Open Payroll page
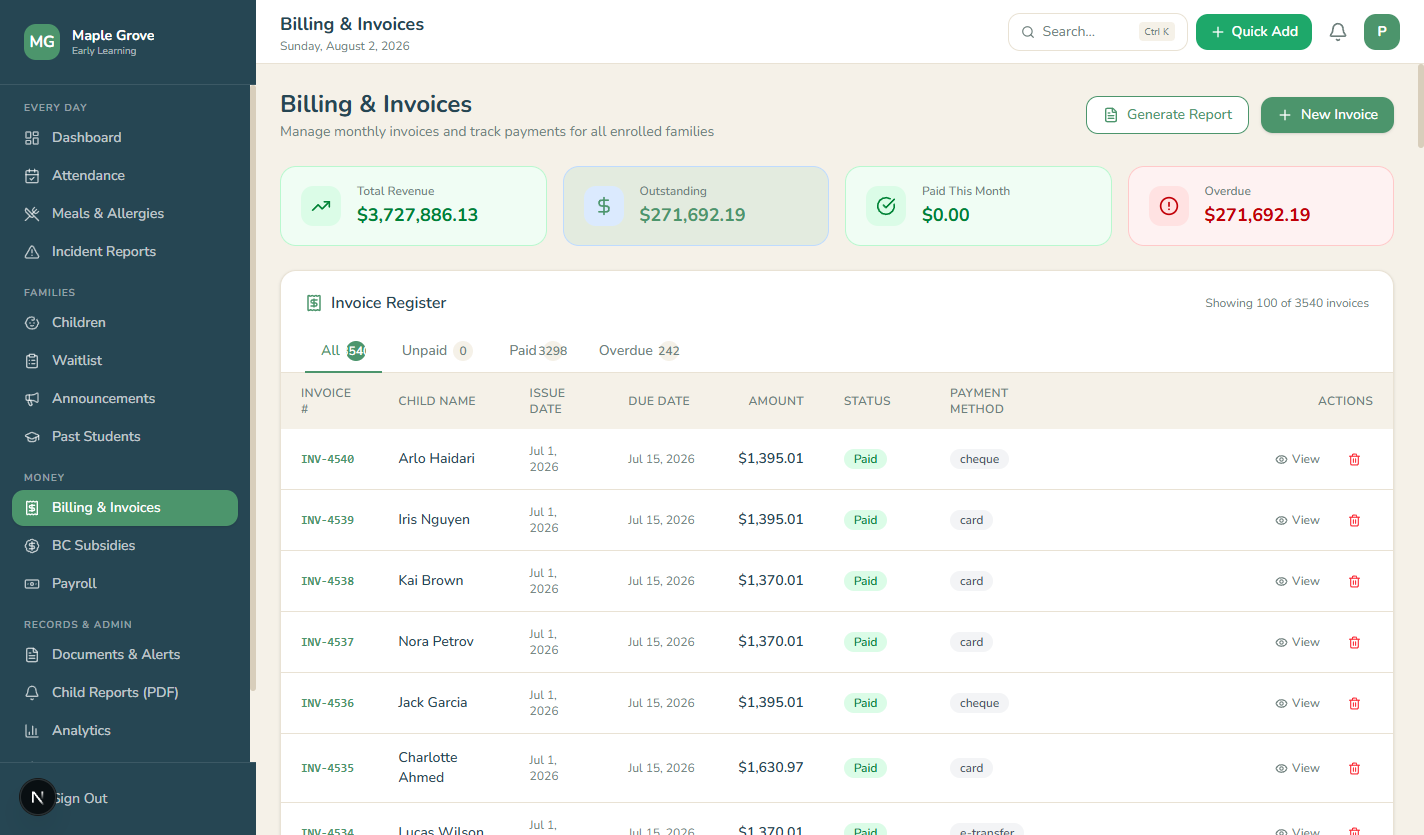This screenshot has width=1424, height=835. pos(125,584)
